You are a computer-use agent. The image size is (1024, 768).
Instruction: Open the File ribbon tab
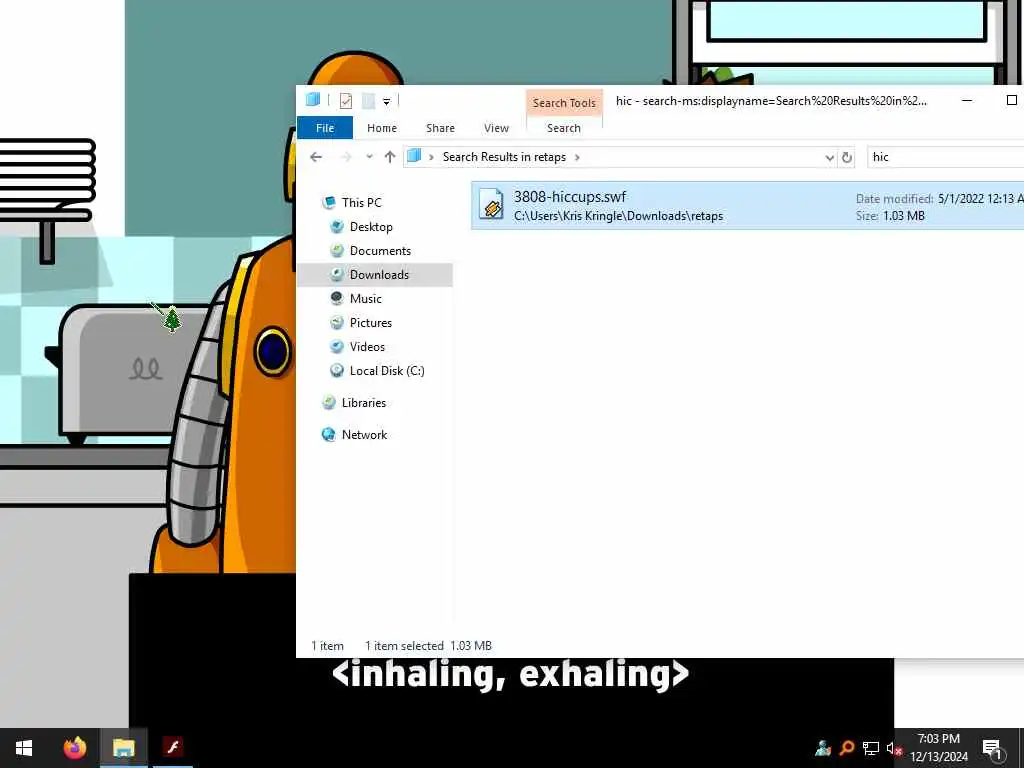[x=325, y=128]
